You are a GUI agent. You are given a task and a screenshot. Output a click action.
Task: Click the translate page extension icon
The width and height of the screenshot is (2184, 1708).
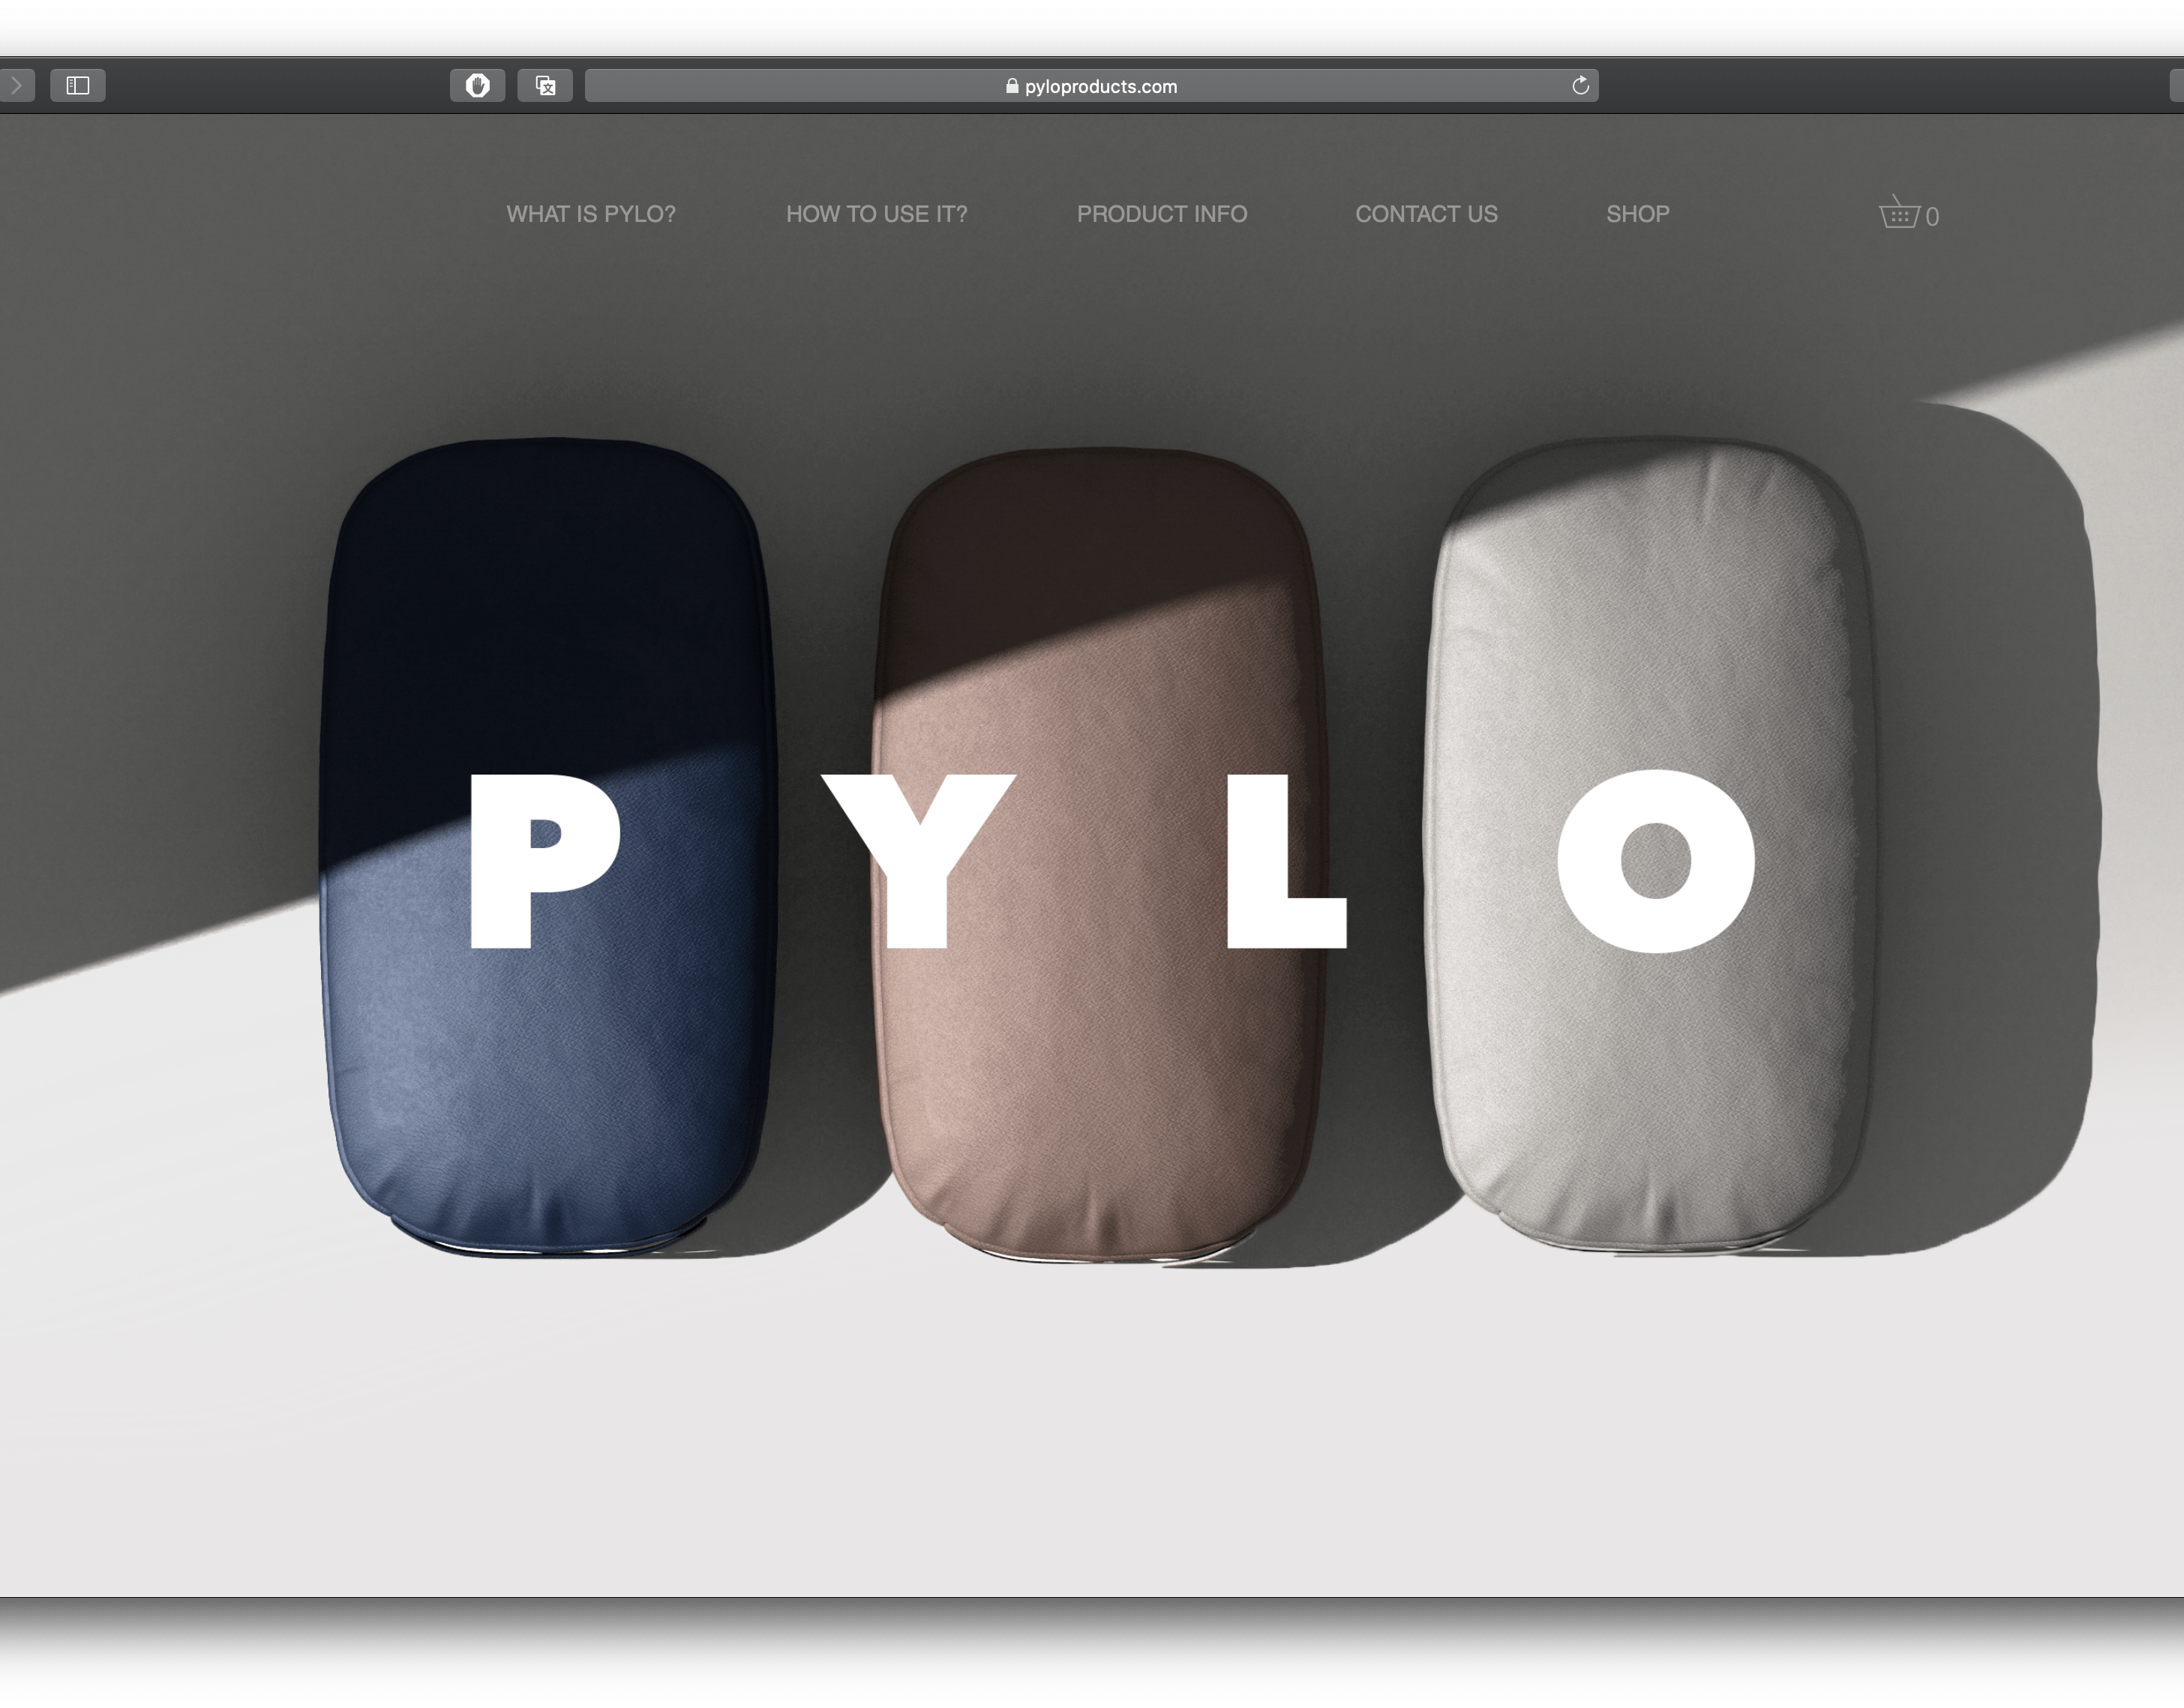point(545,86)
